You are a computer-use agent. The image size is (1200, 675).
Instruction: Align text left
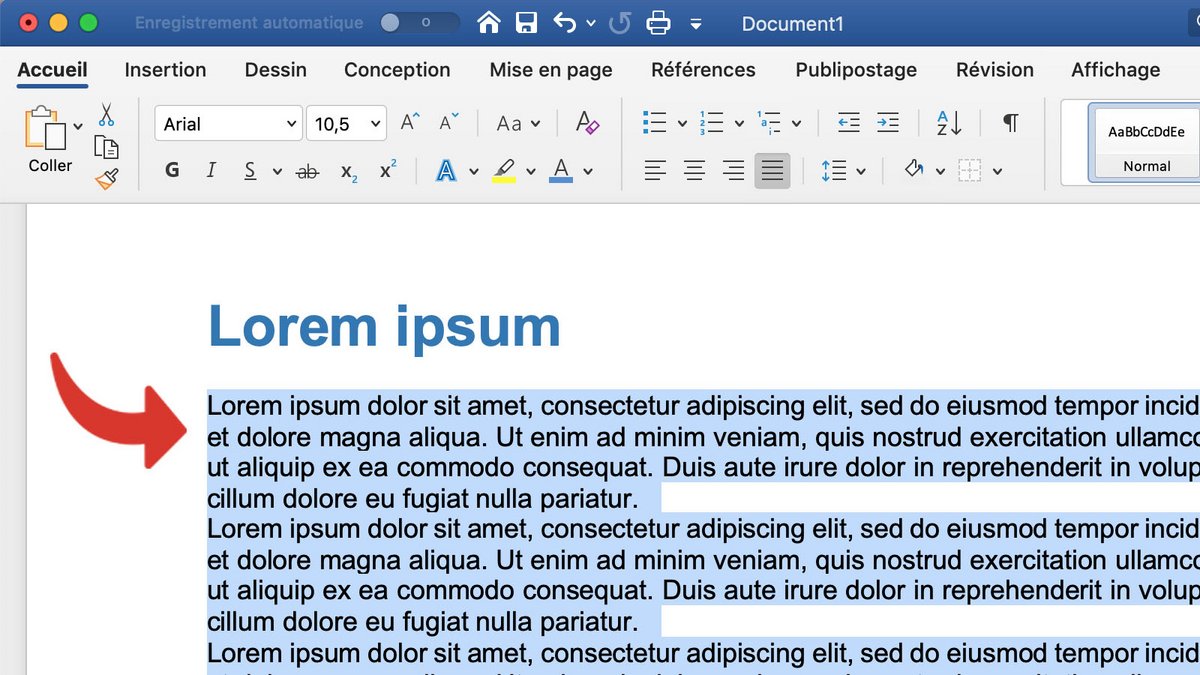pyautogui.click(x=655, y=171)
